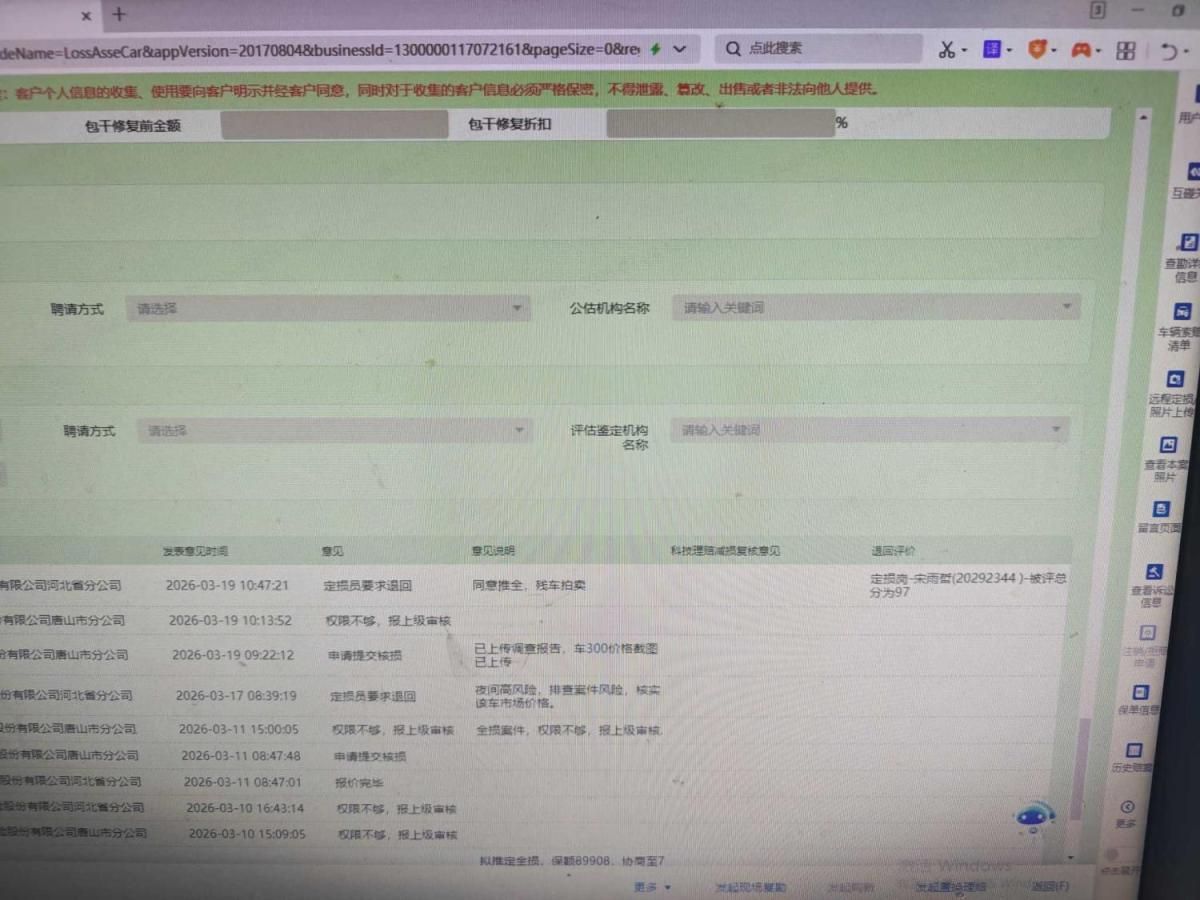
Task: Expand the address bar dropdown chevron
Action: pos(680,49)
